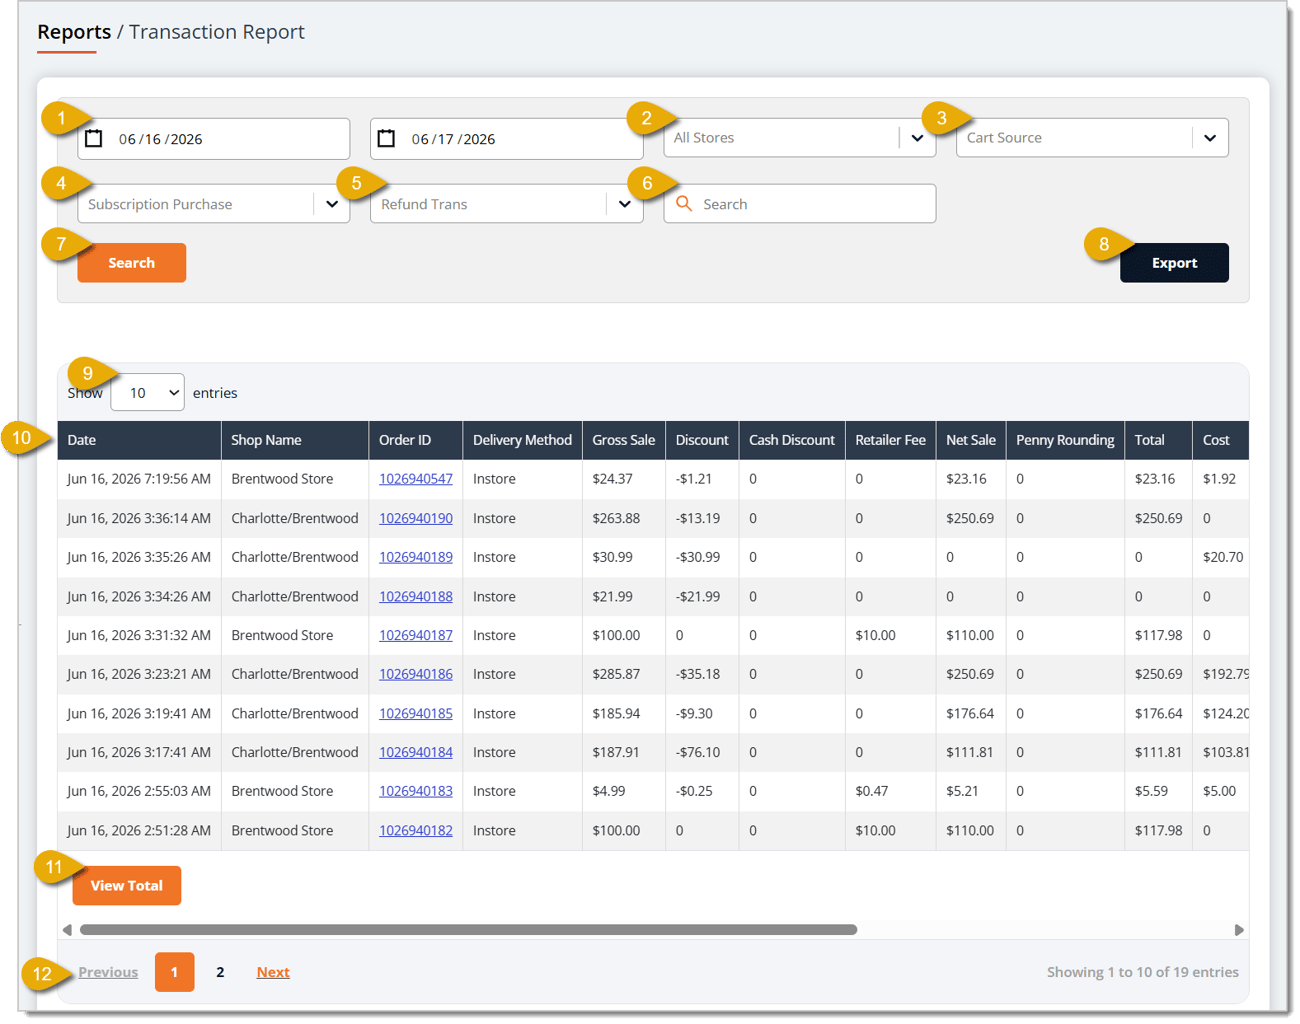This screenshot has width=1300, height=1024.
Task: Select page 1 in pagination
Action: [174, 972]
